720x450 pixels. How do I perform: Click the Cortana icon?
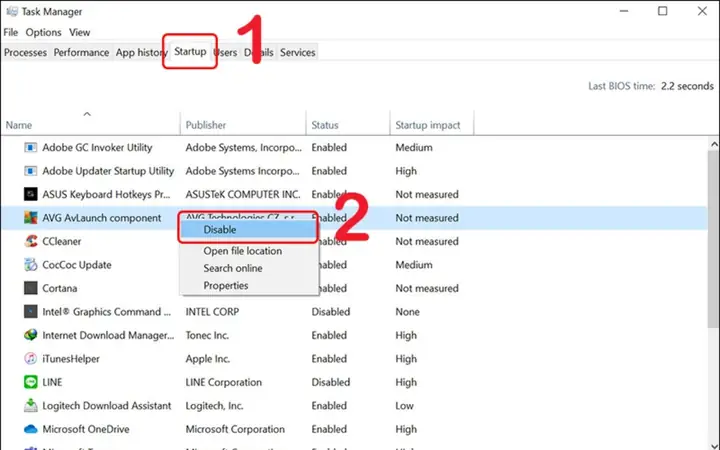pyautogui.click(x=30, y=288)
